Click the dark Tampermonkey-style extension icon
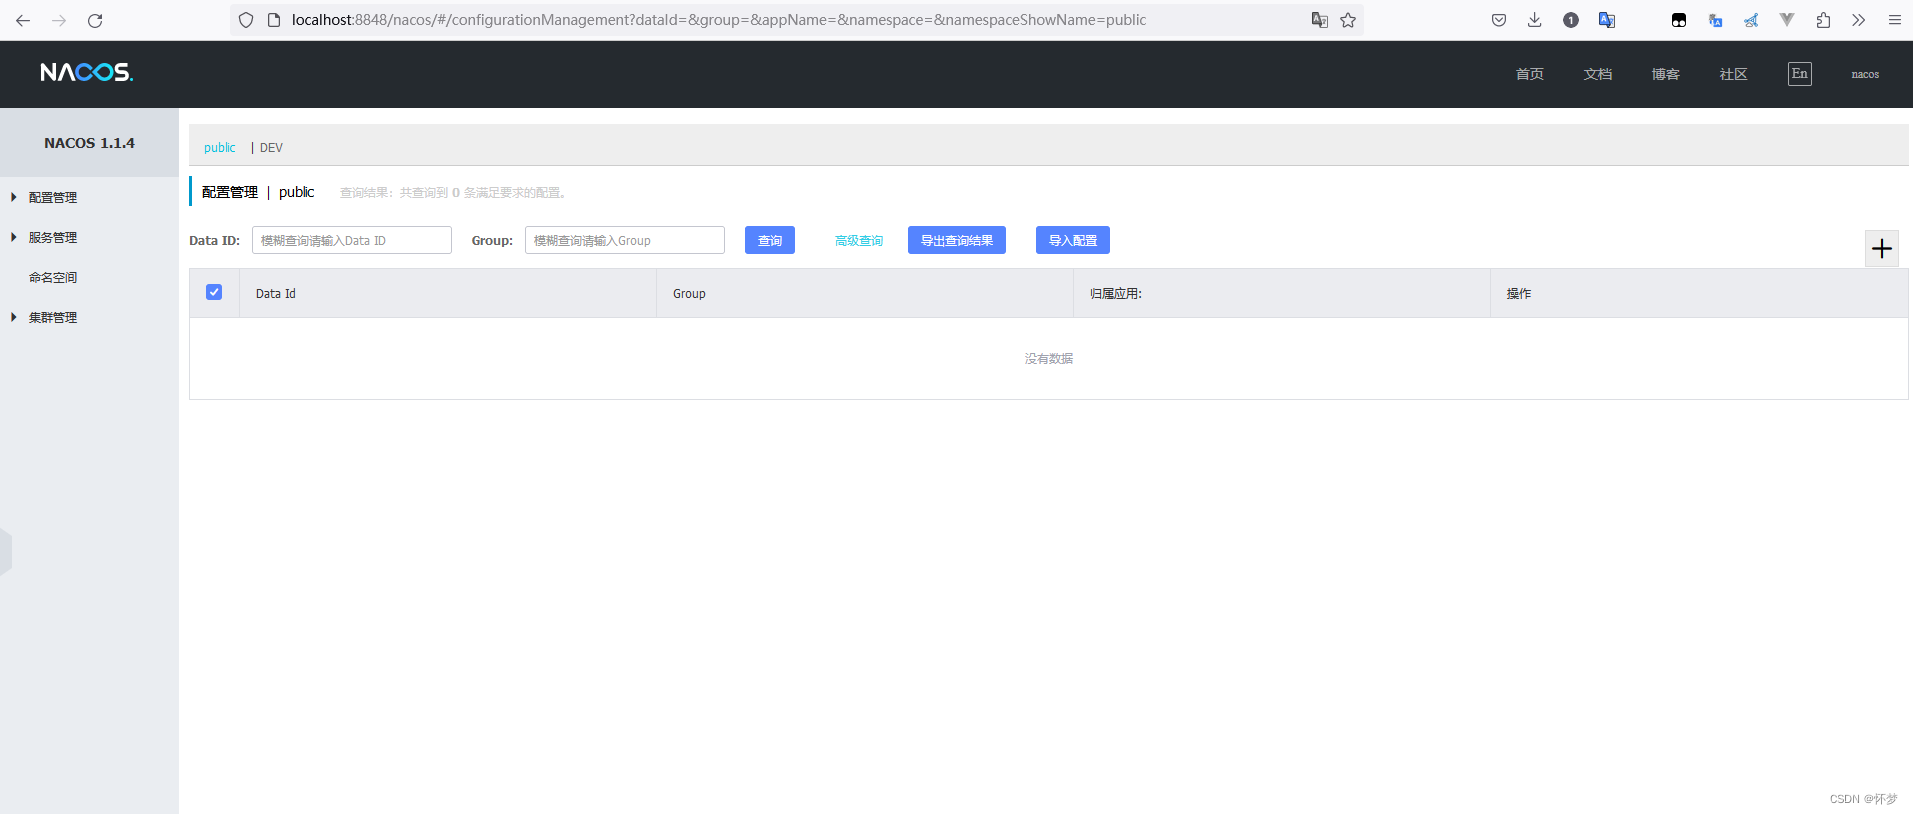 (1679, 20)
